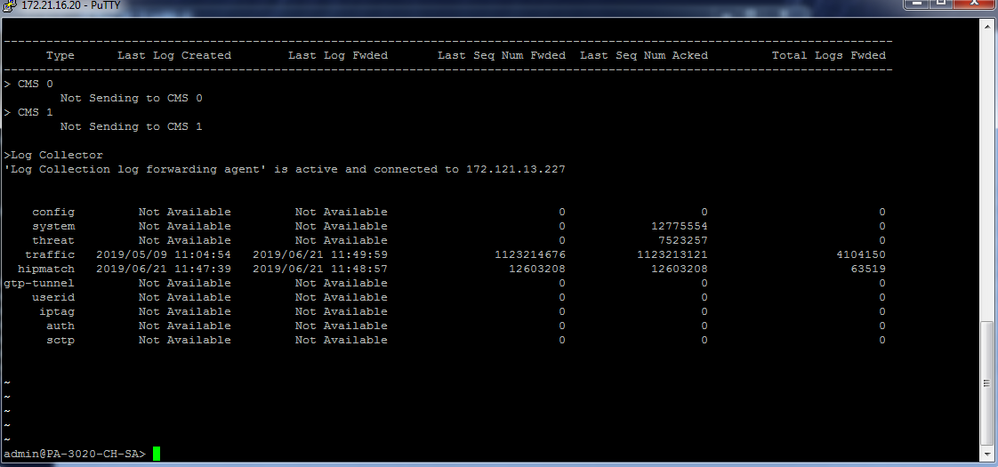Click the '> CMS 1' line
The width and height of the screenshot is (998, 467).
28,112
